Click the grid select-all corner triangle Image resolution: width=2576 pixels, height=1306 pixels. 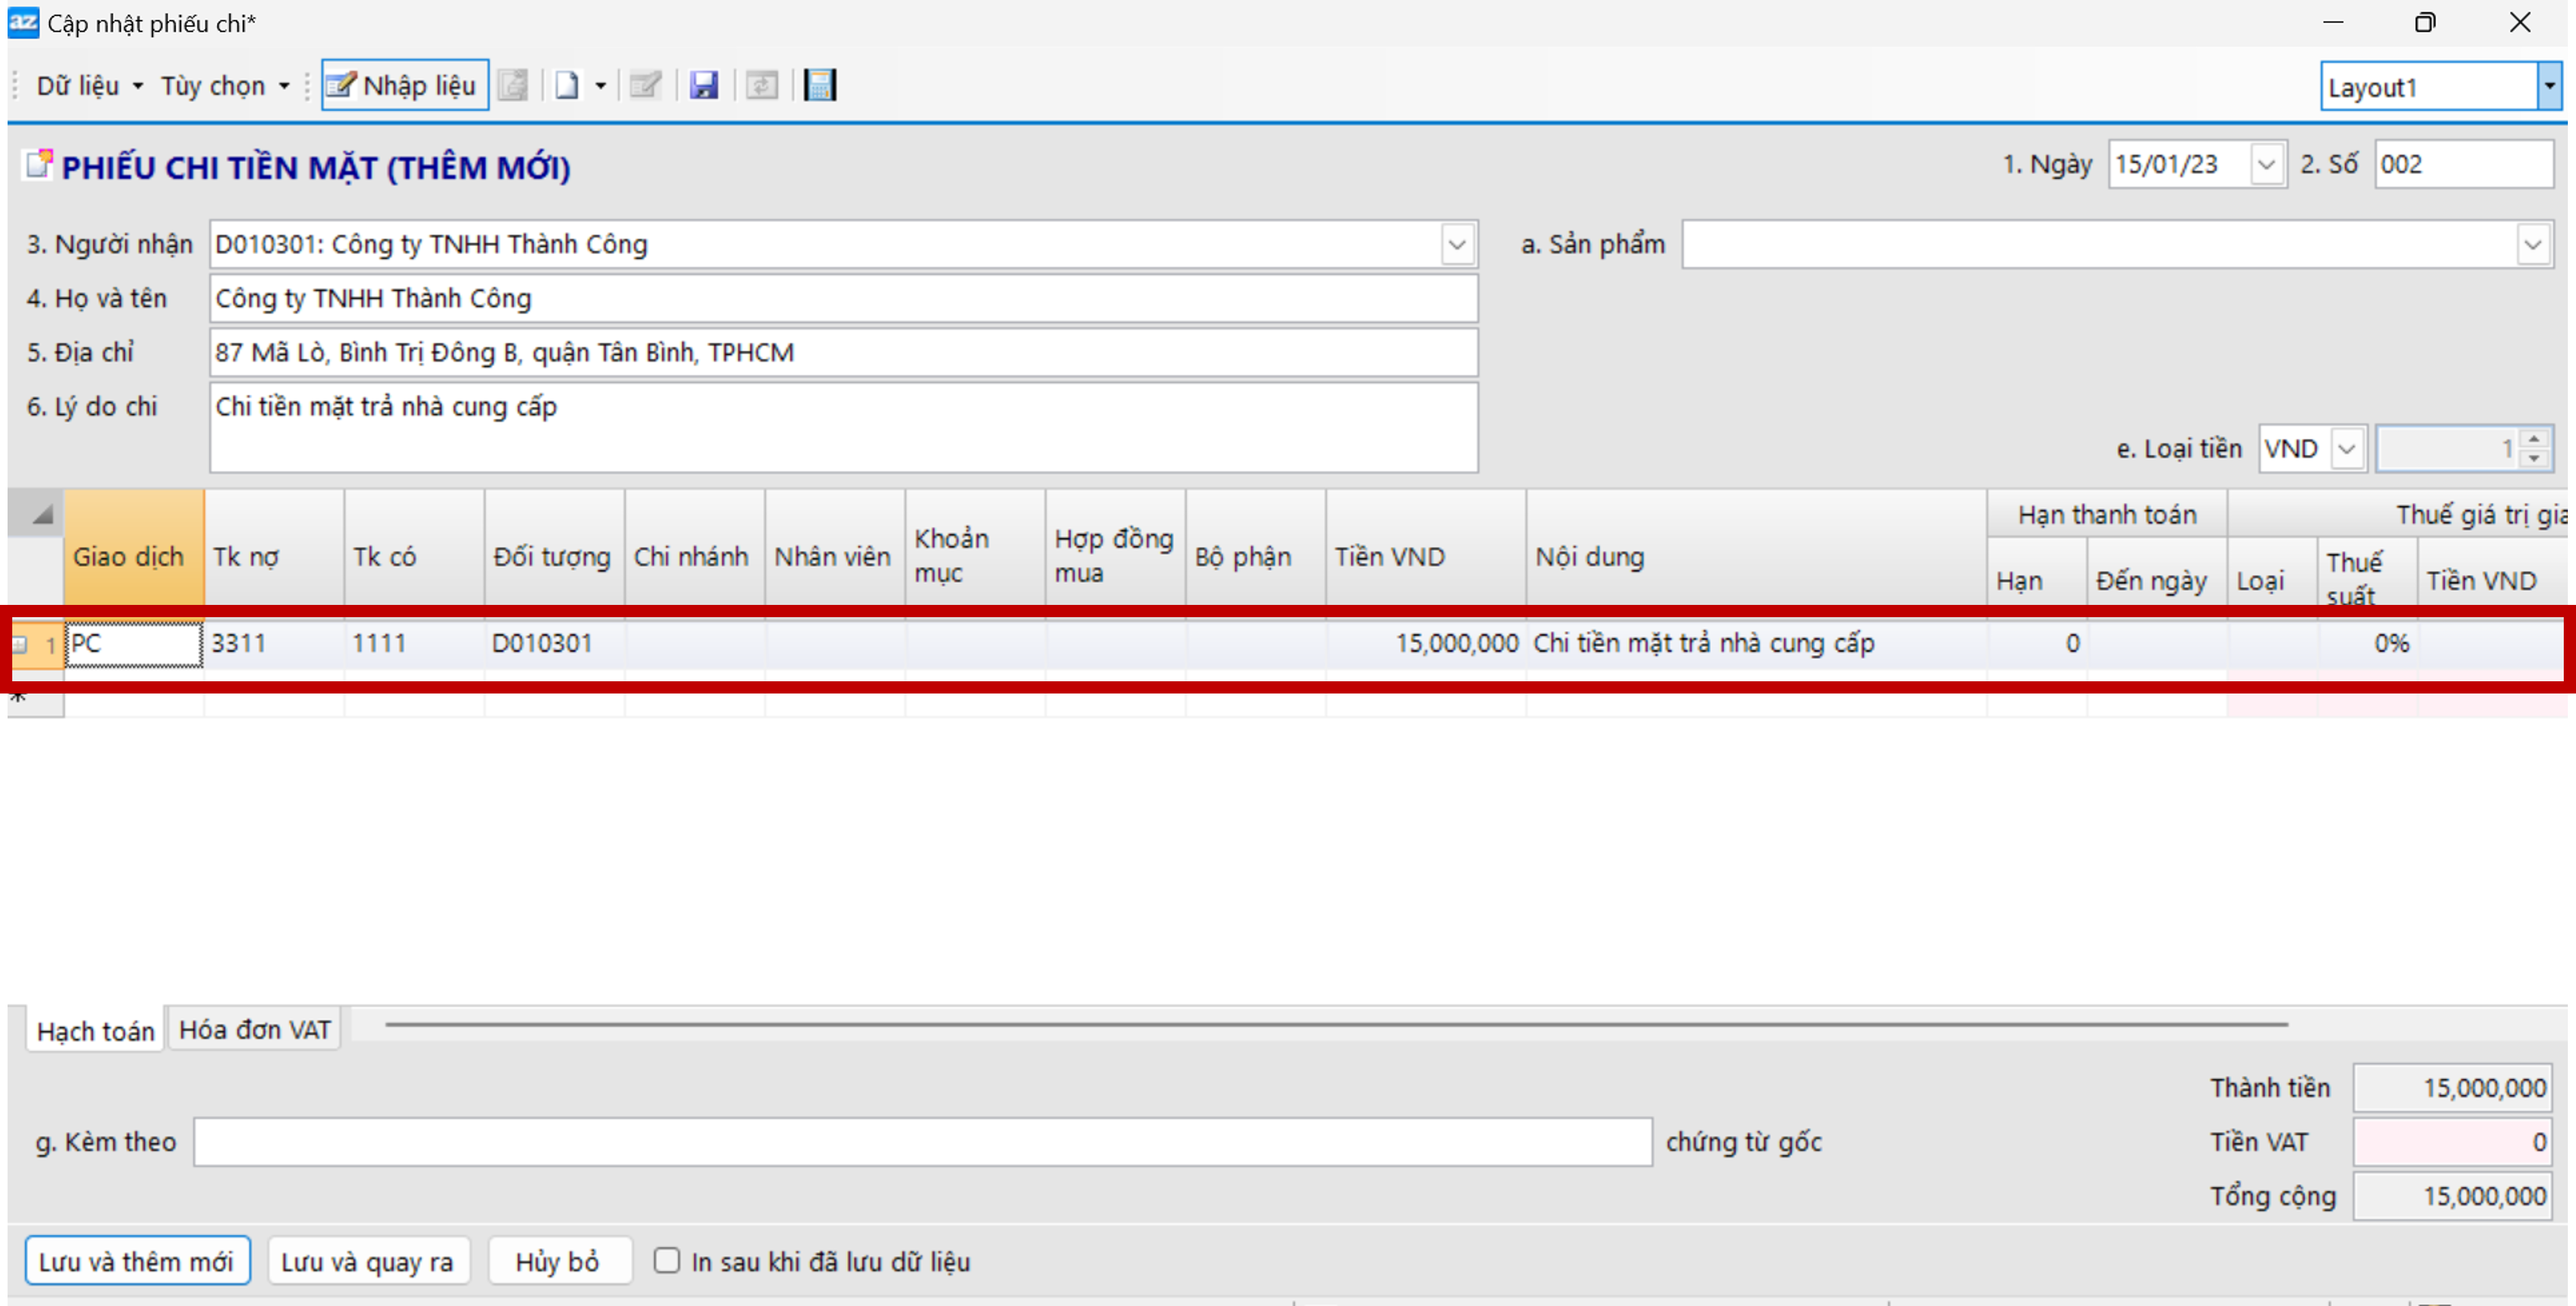pos(41,515)
